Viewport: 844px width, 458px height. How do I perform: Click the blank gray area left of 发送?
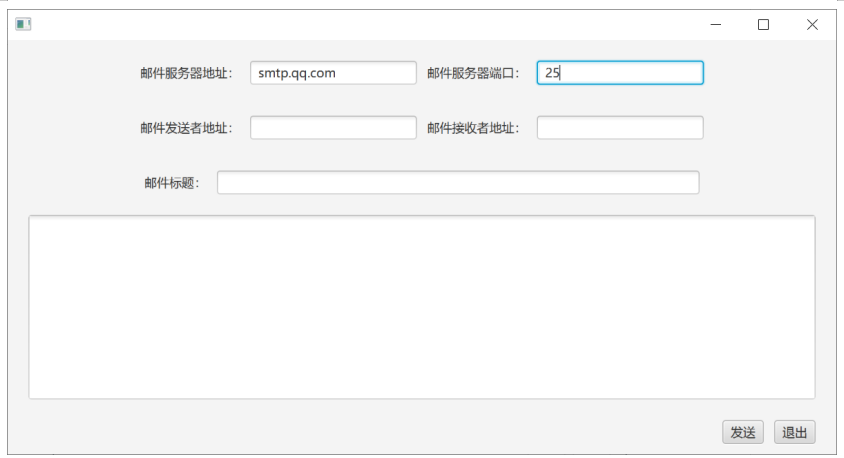tap(400, 432)
